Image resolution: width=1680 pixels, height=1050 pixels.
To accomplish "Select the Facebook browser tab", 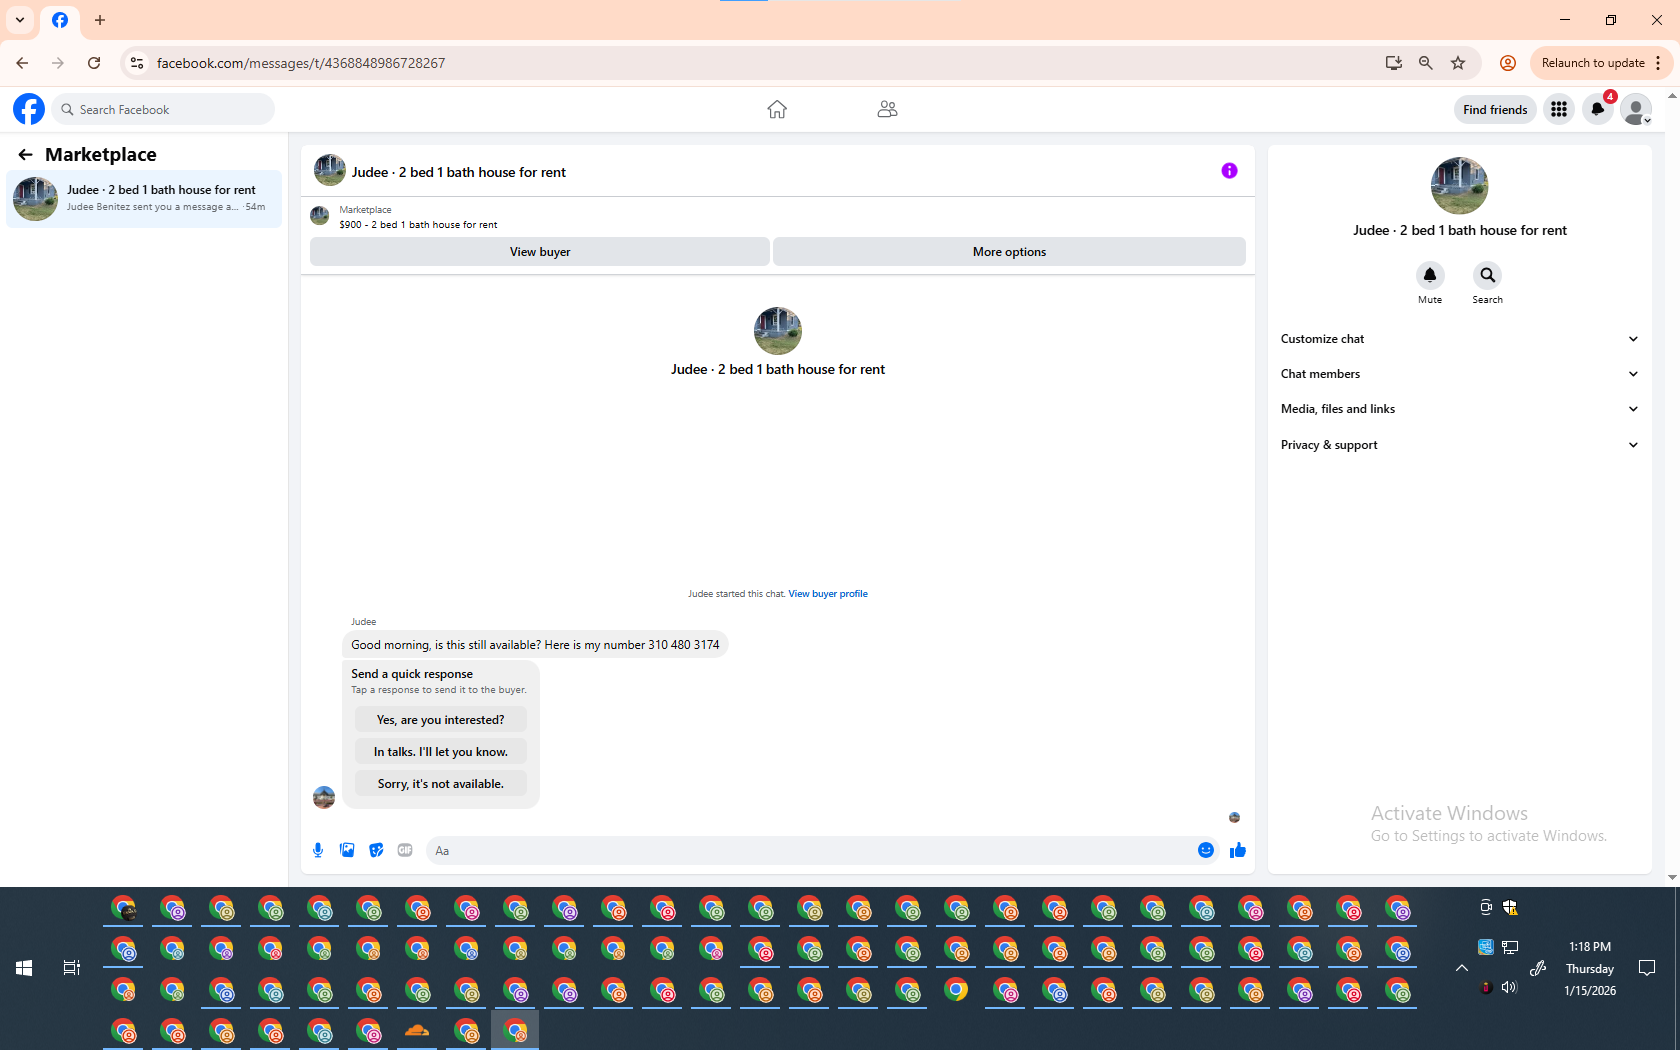I will point(60,20).
